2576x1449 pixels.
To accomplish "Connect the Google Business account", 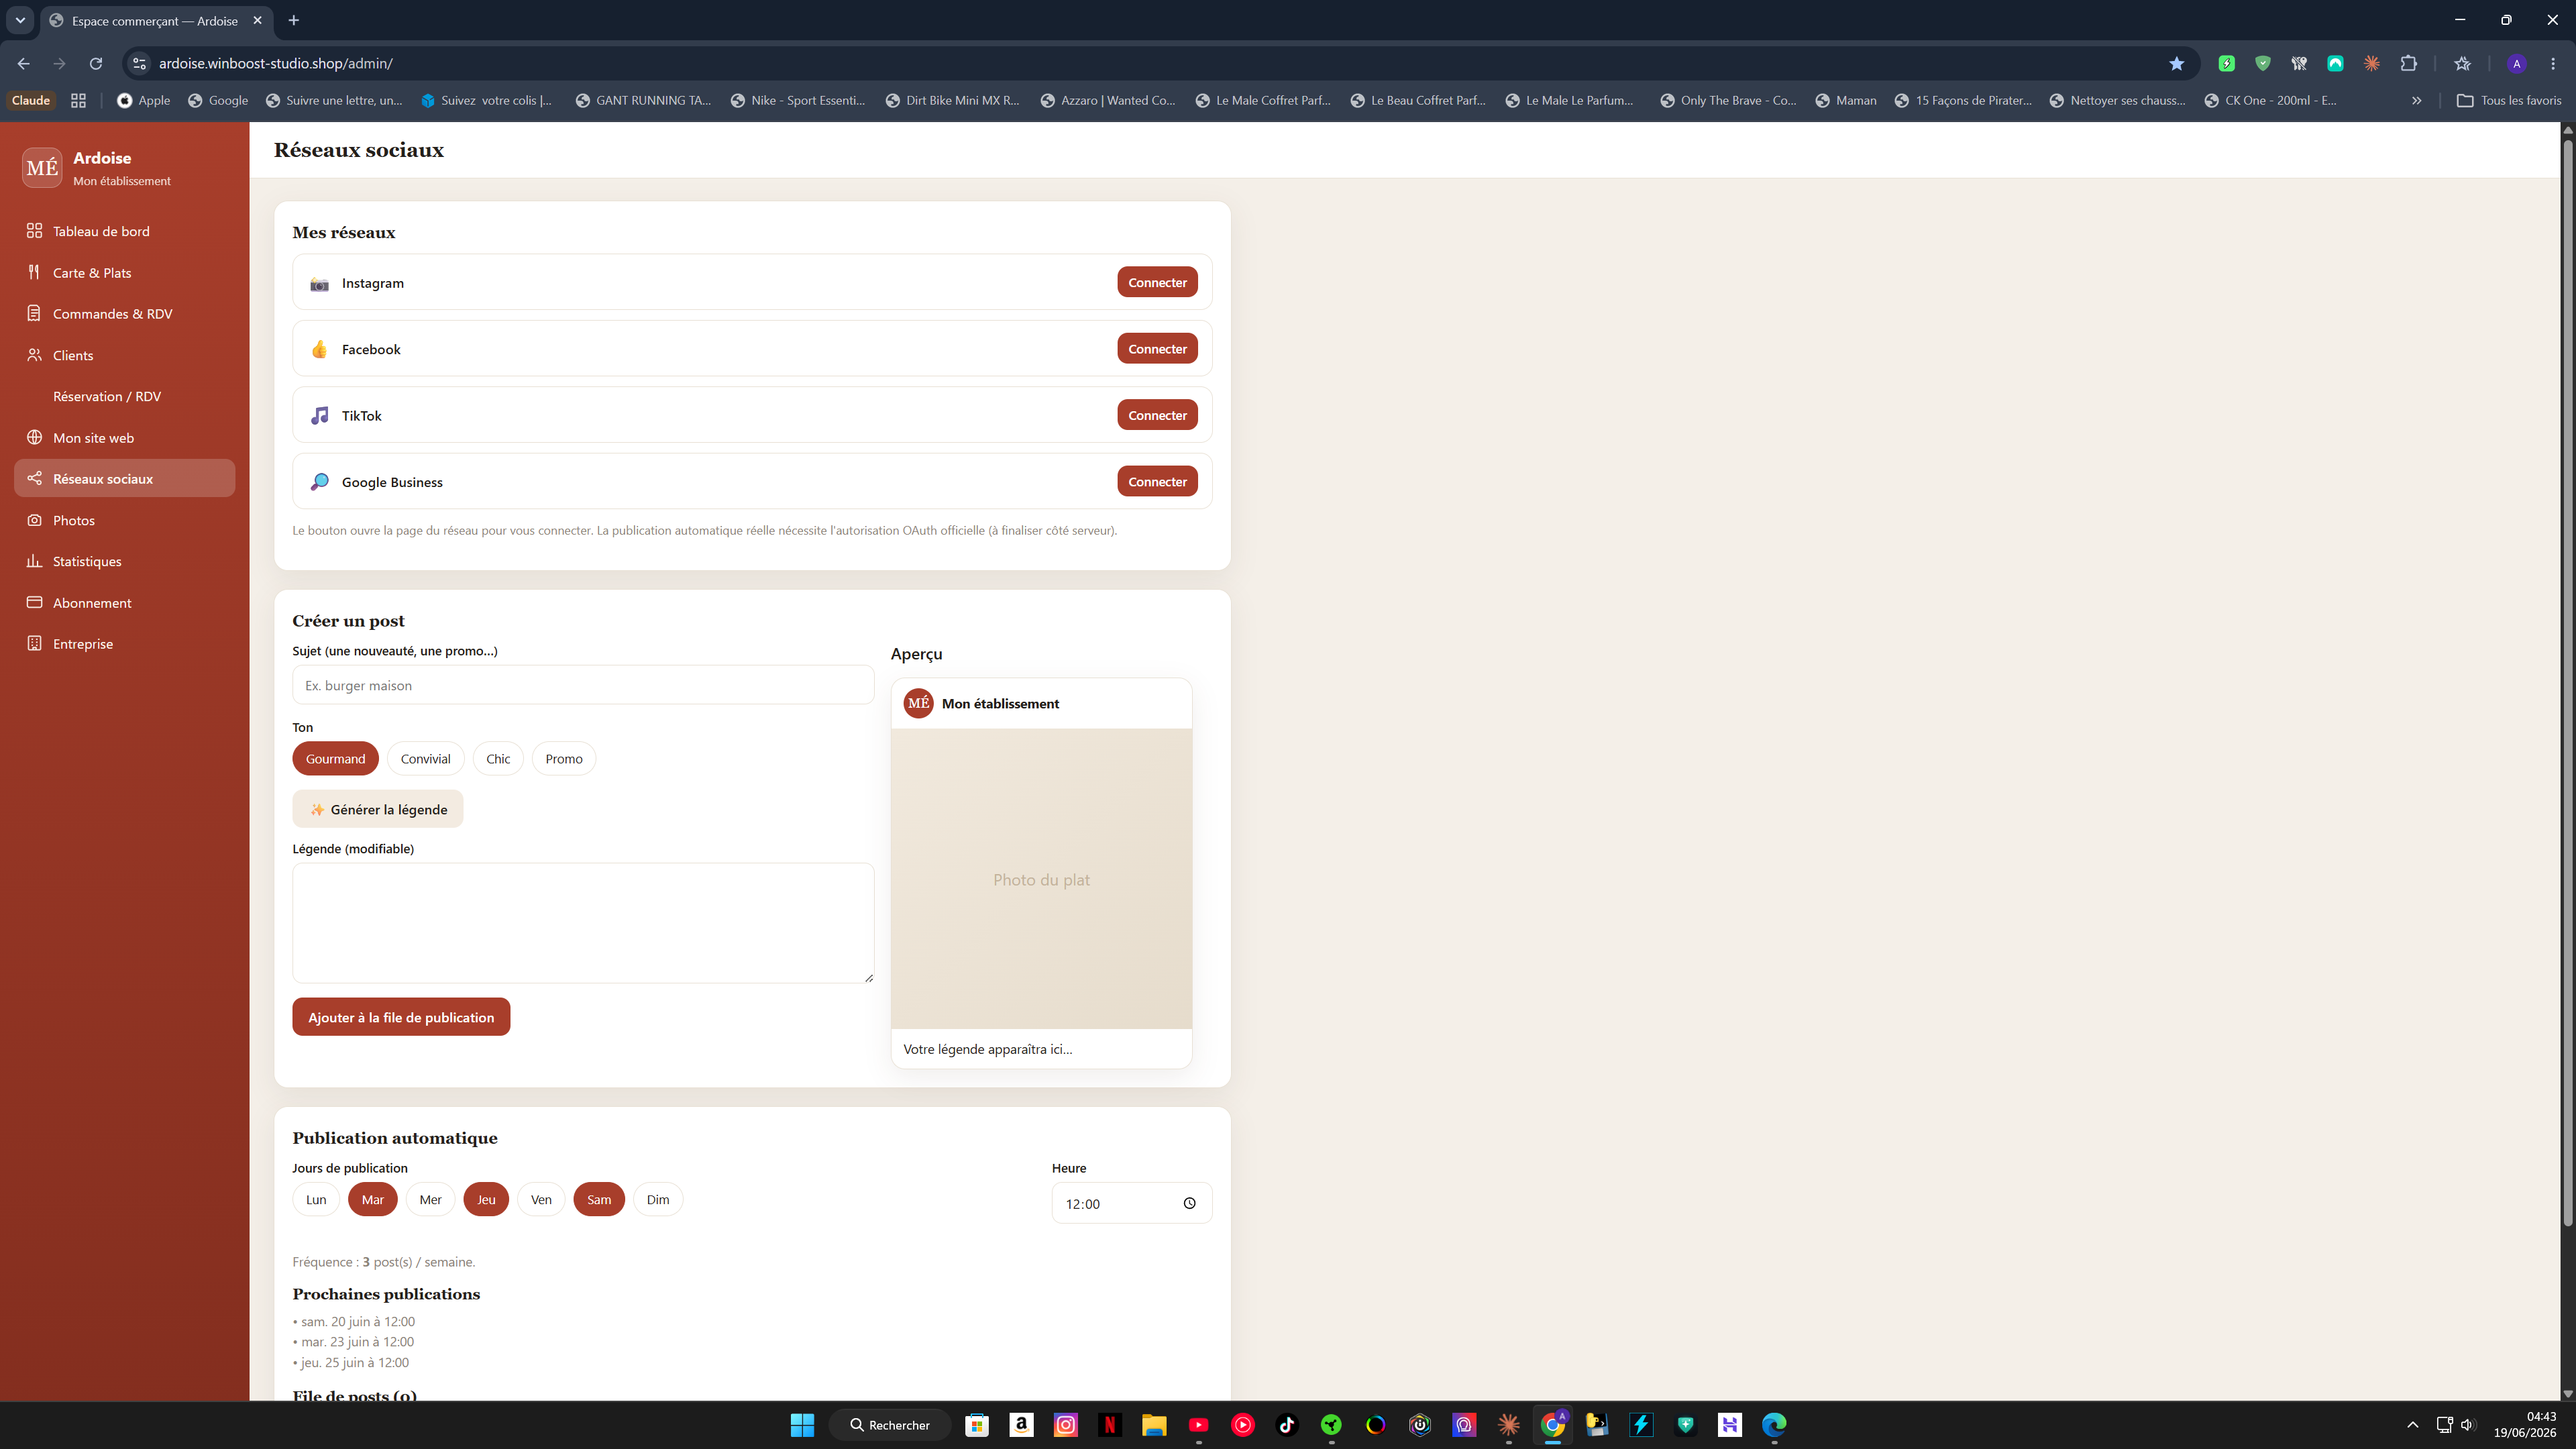I will click(x=1157, y=481).
